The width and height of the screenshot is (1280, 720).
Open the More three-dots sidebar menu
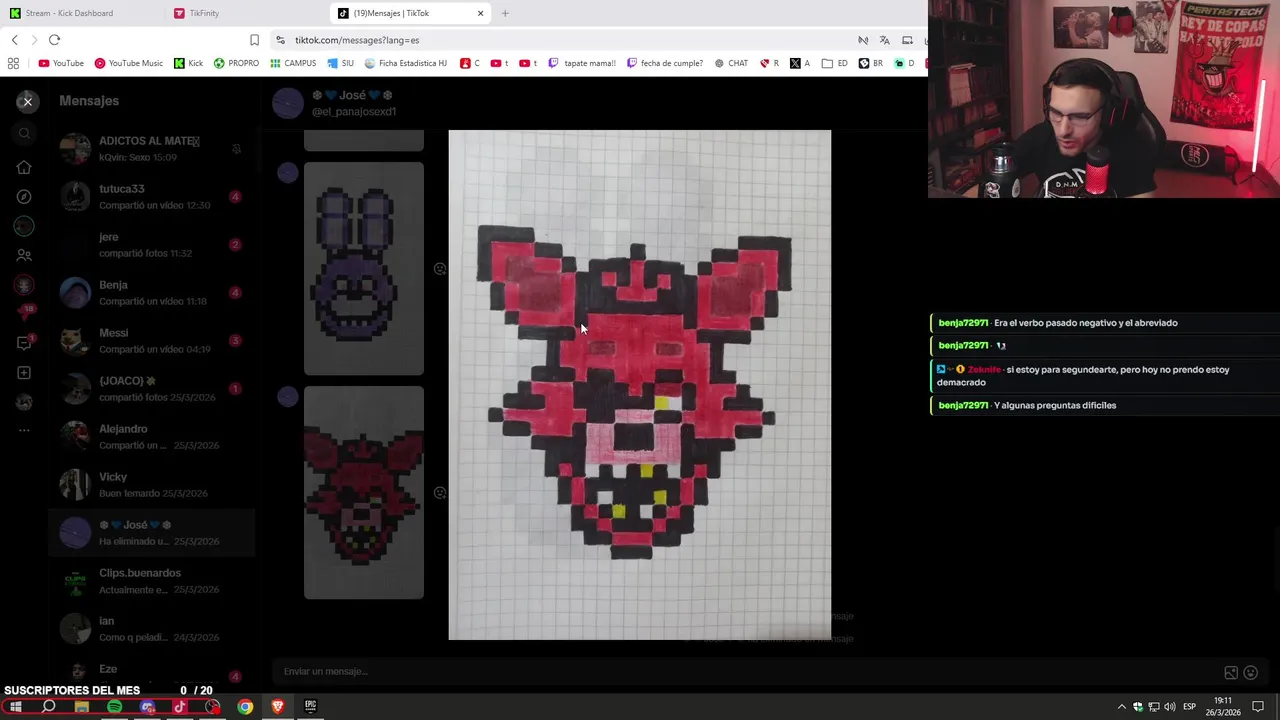[x=24, y=431]
